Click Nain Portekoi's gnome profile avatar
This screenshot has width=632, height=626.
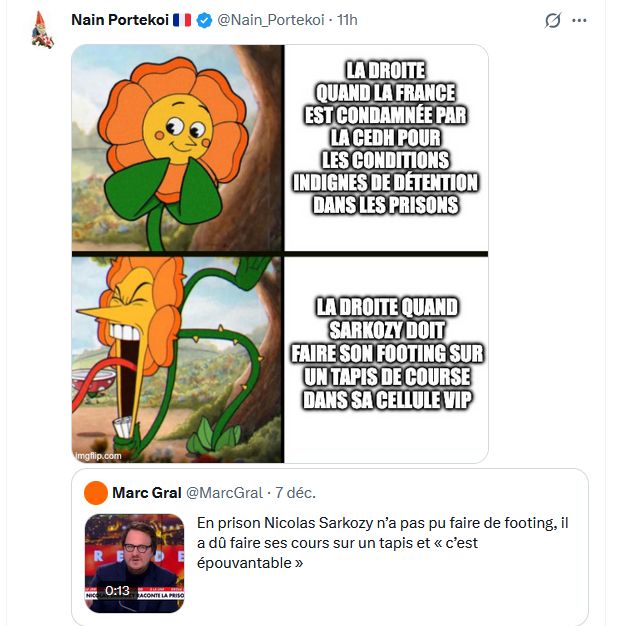click(42, 29)
